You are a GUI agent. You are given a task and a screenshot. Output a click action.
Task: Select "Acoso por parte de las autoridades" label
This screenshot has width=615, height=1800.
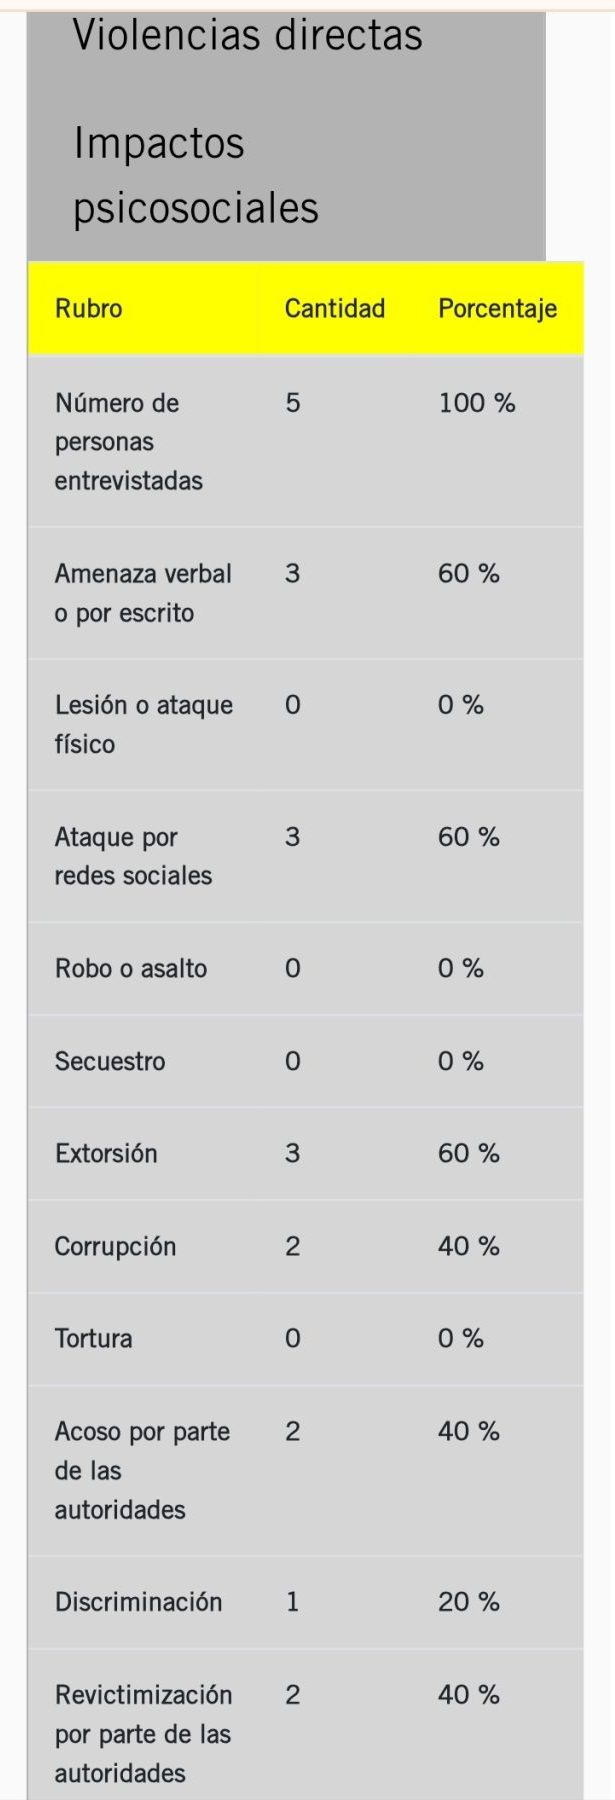click(x=142, y=1470)
